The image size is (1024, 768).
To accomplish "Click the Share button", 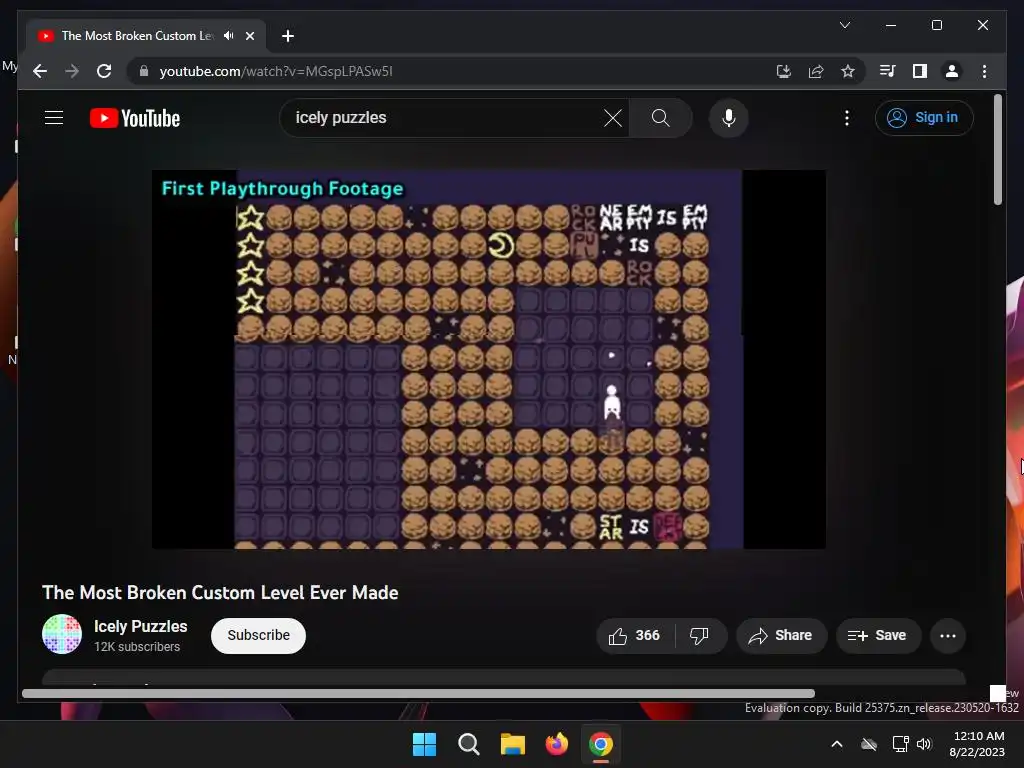I will point(781,635).
